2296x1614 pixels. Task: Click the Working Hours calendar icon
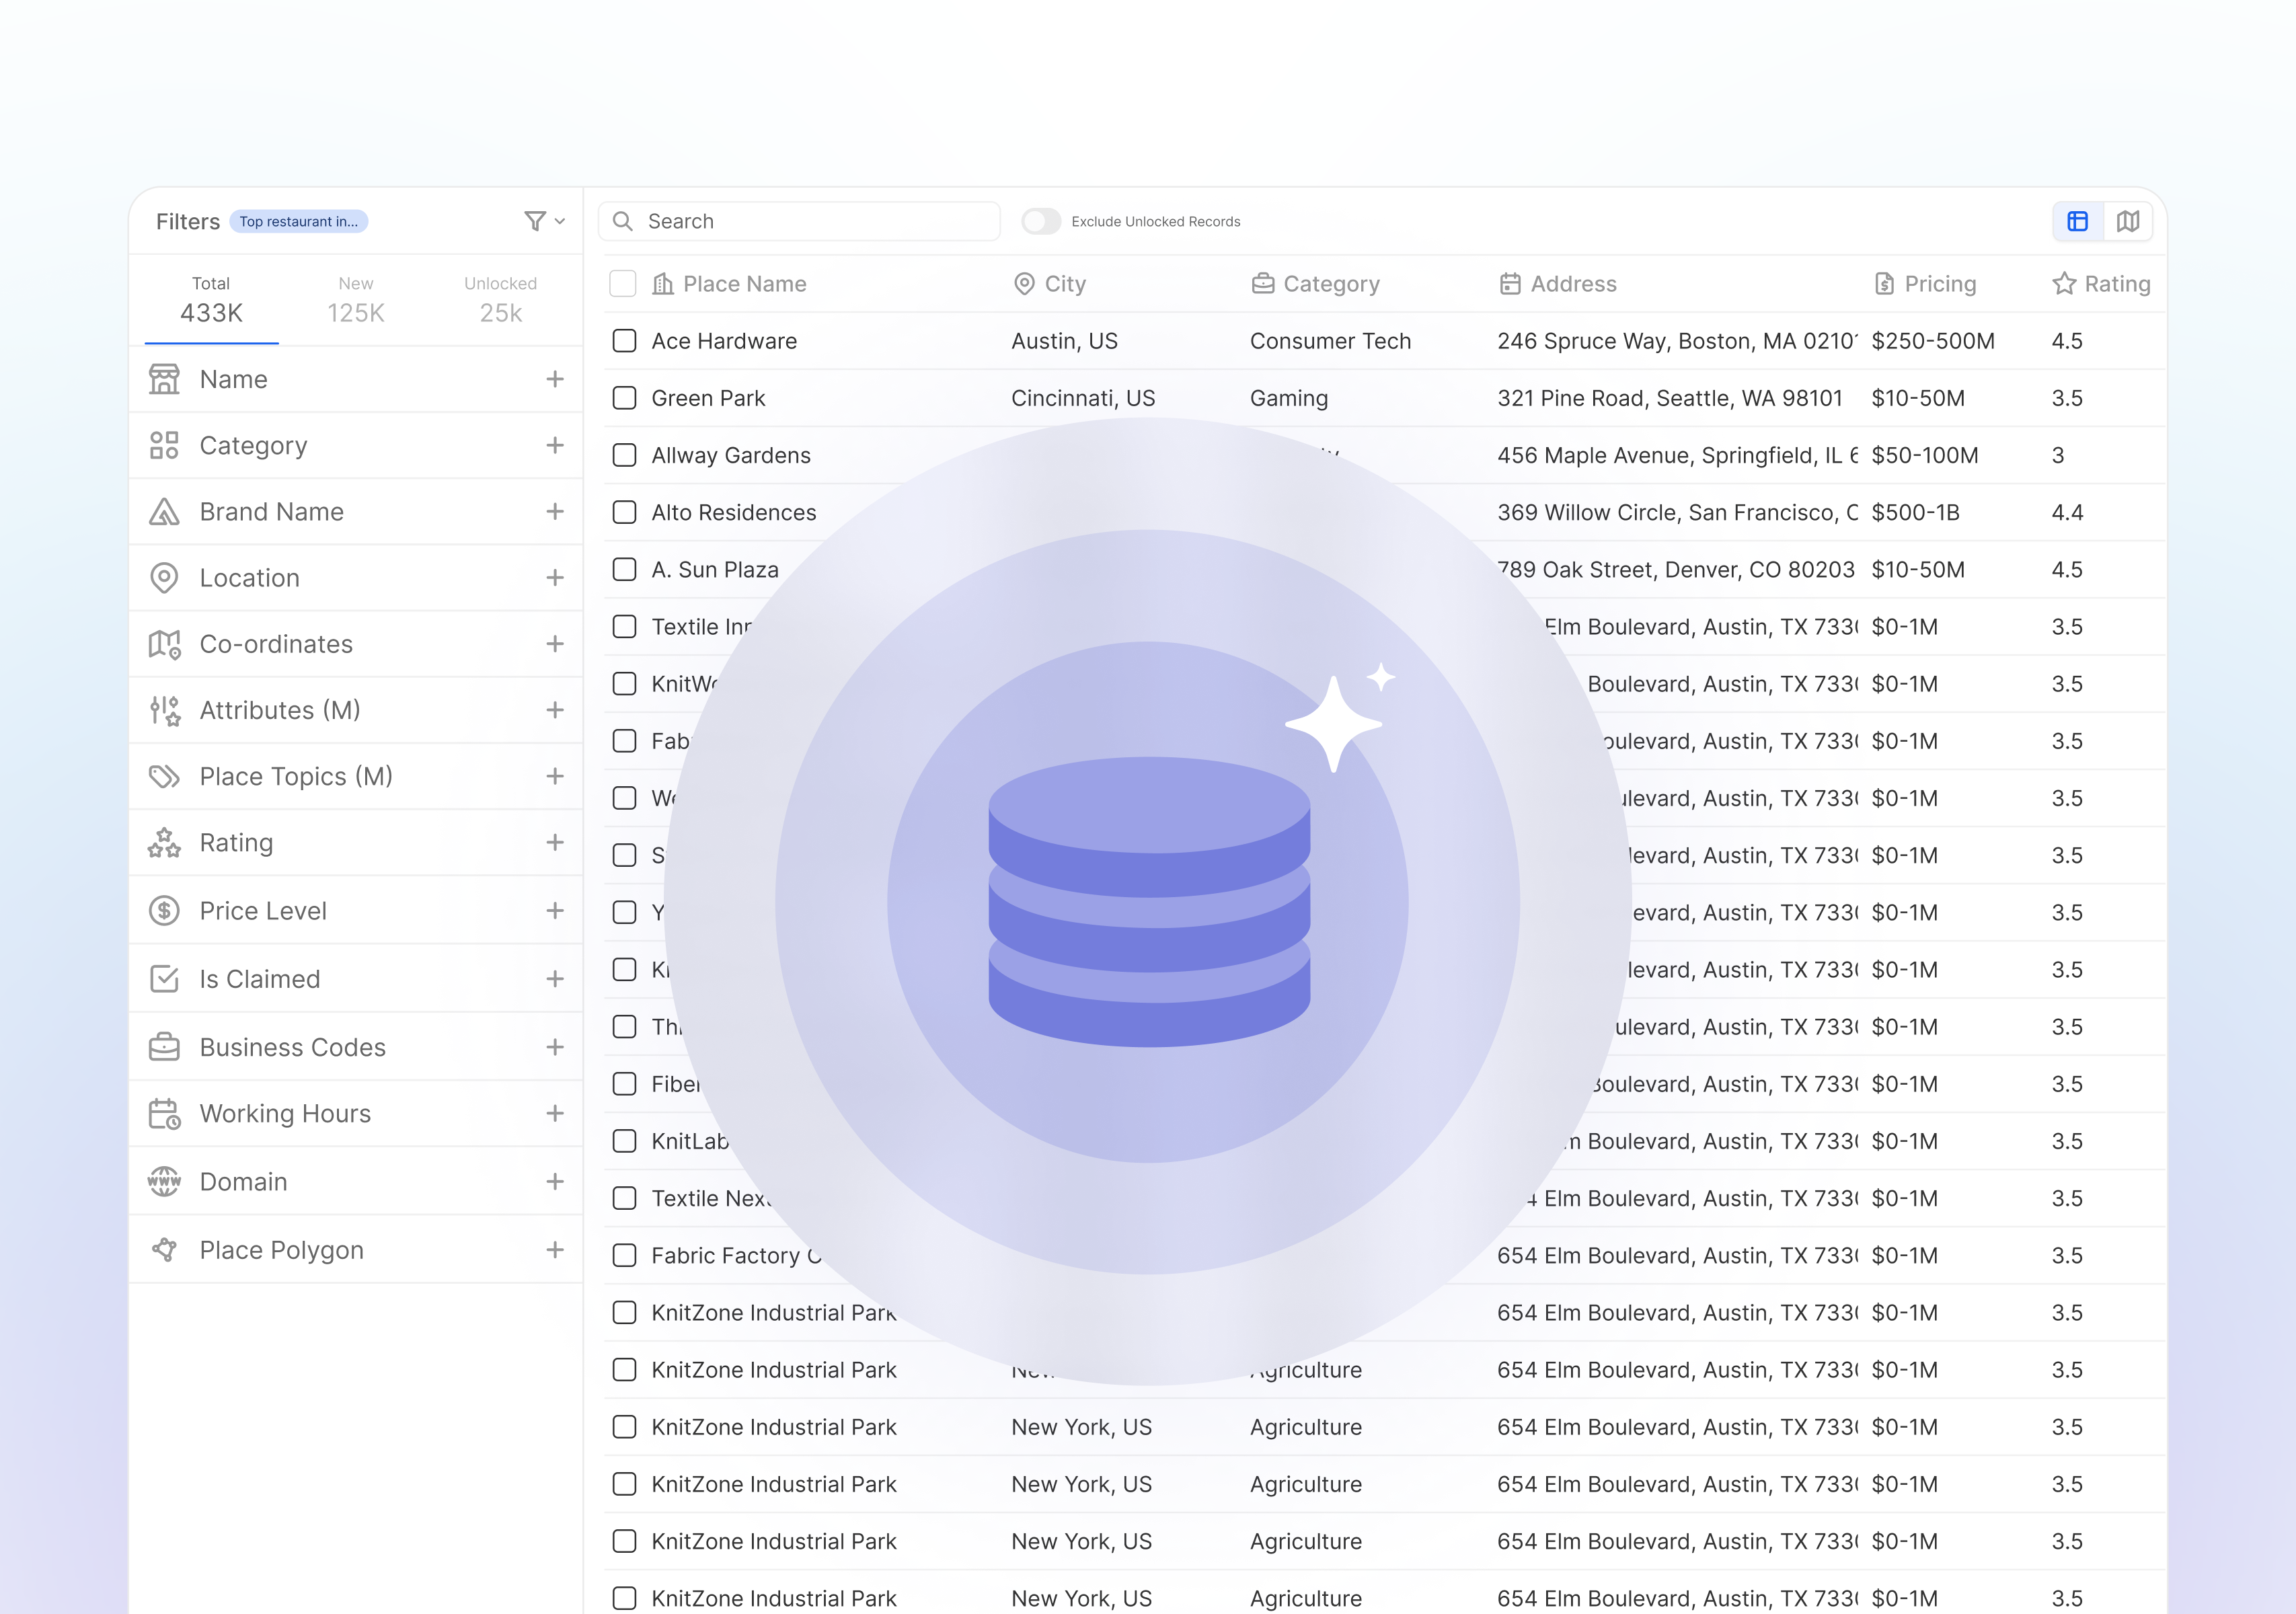(x=164, y=1113)
